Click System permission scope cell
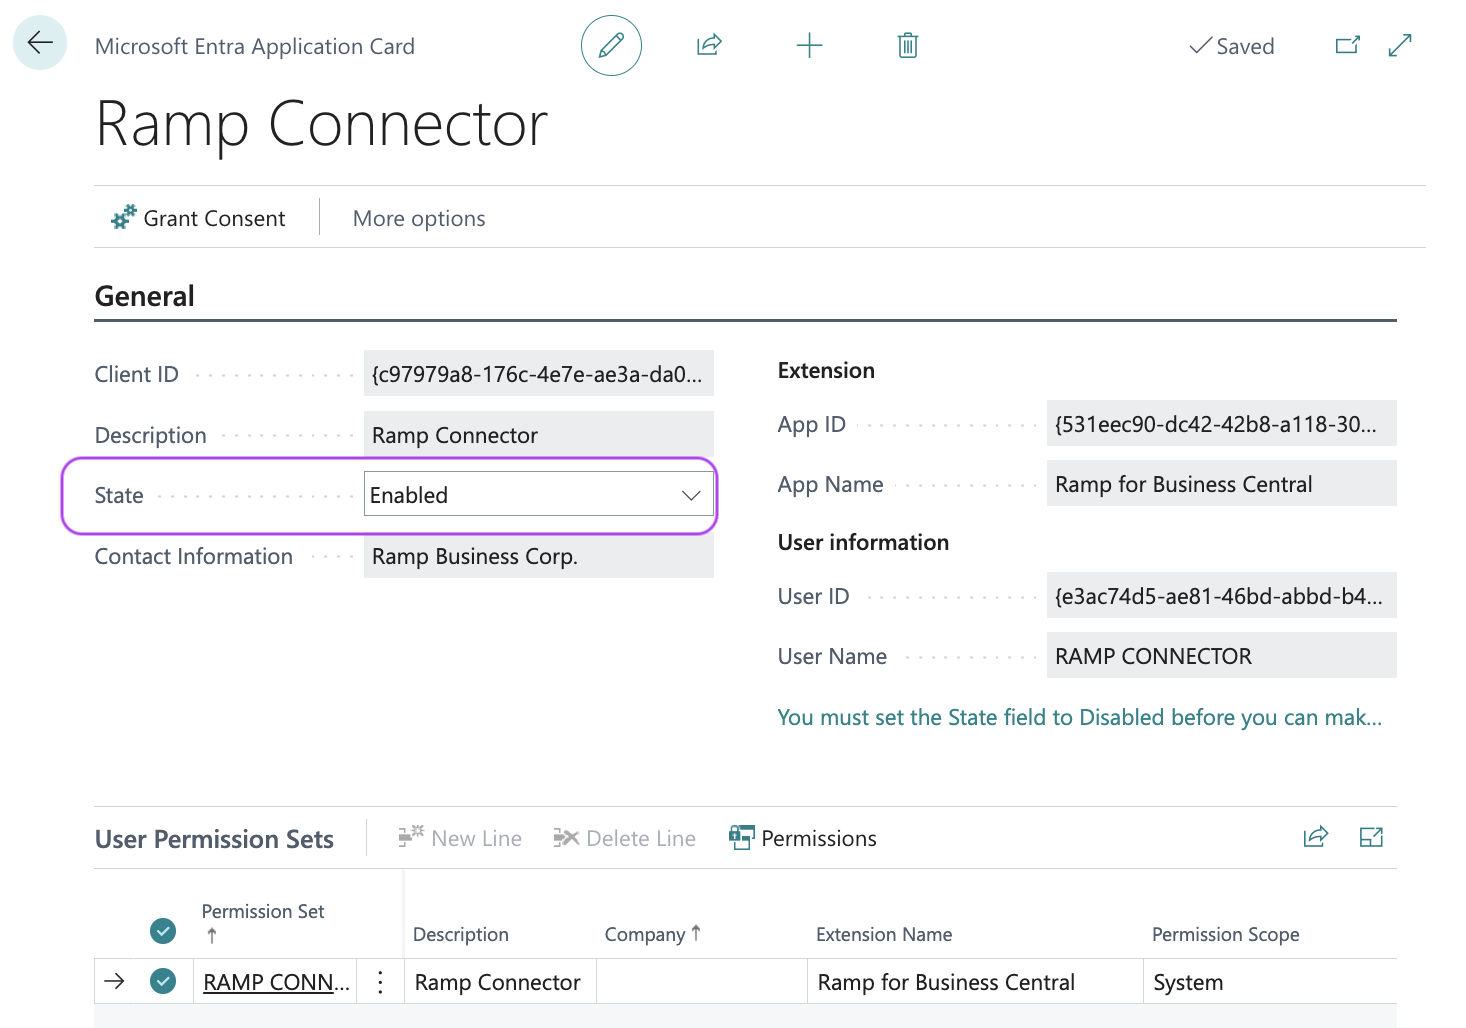 coord(1270,982)
